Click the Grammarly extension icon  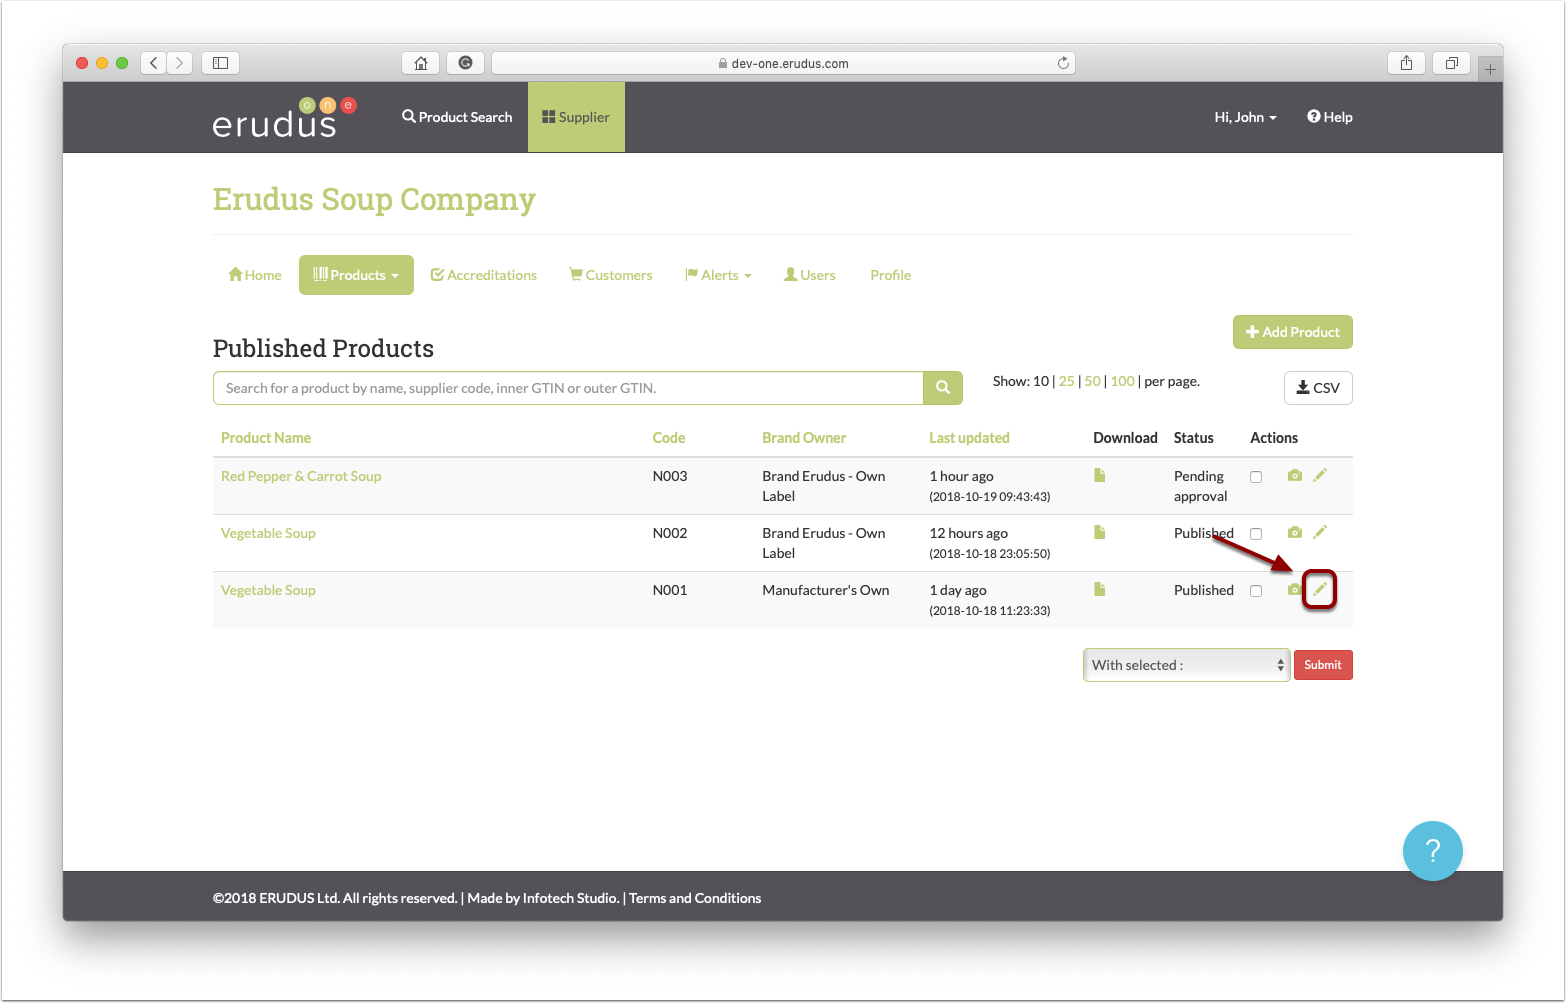point(465,63)
